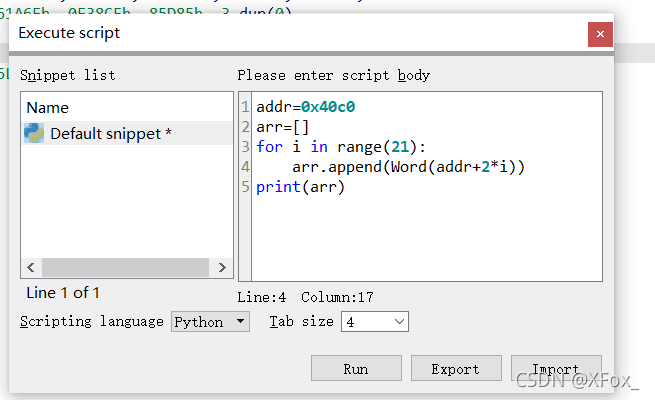Image resolution: width=655 pixels, height=400 pixels.
Task: Click the Line:4 Column:17 status text
Action: click(x=305, y=297)
